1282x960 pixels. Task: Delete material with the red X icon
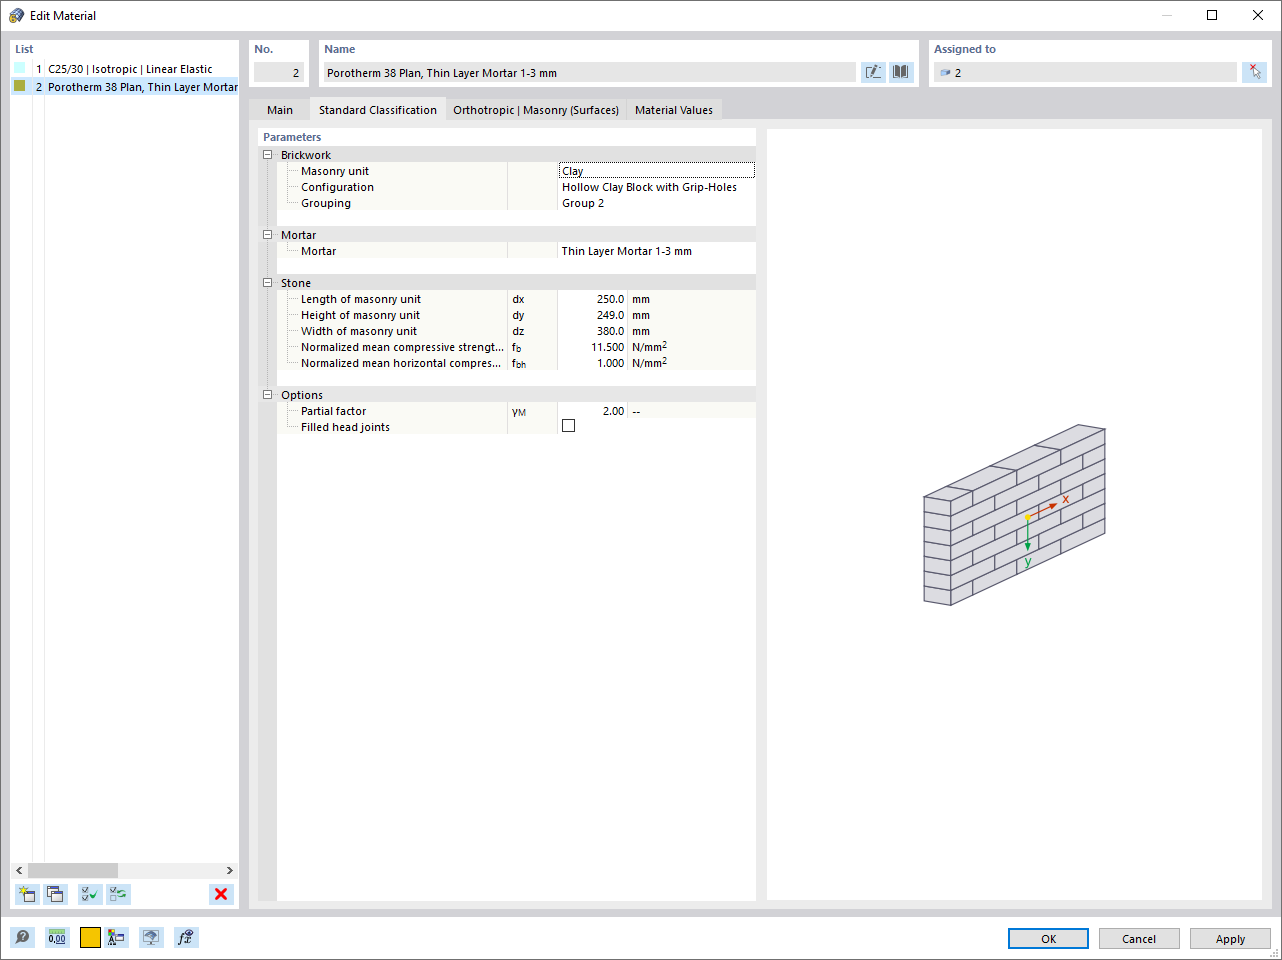coord(220,894)
